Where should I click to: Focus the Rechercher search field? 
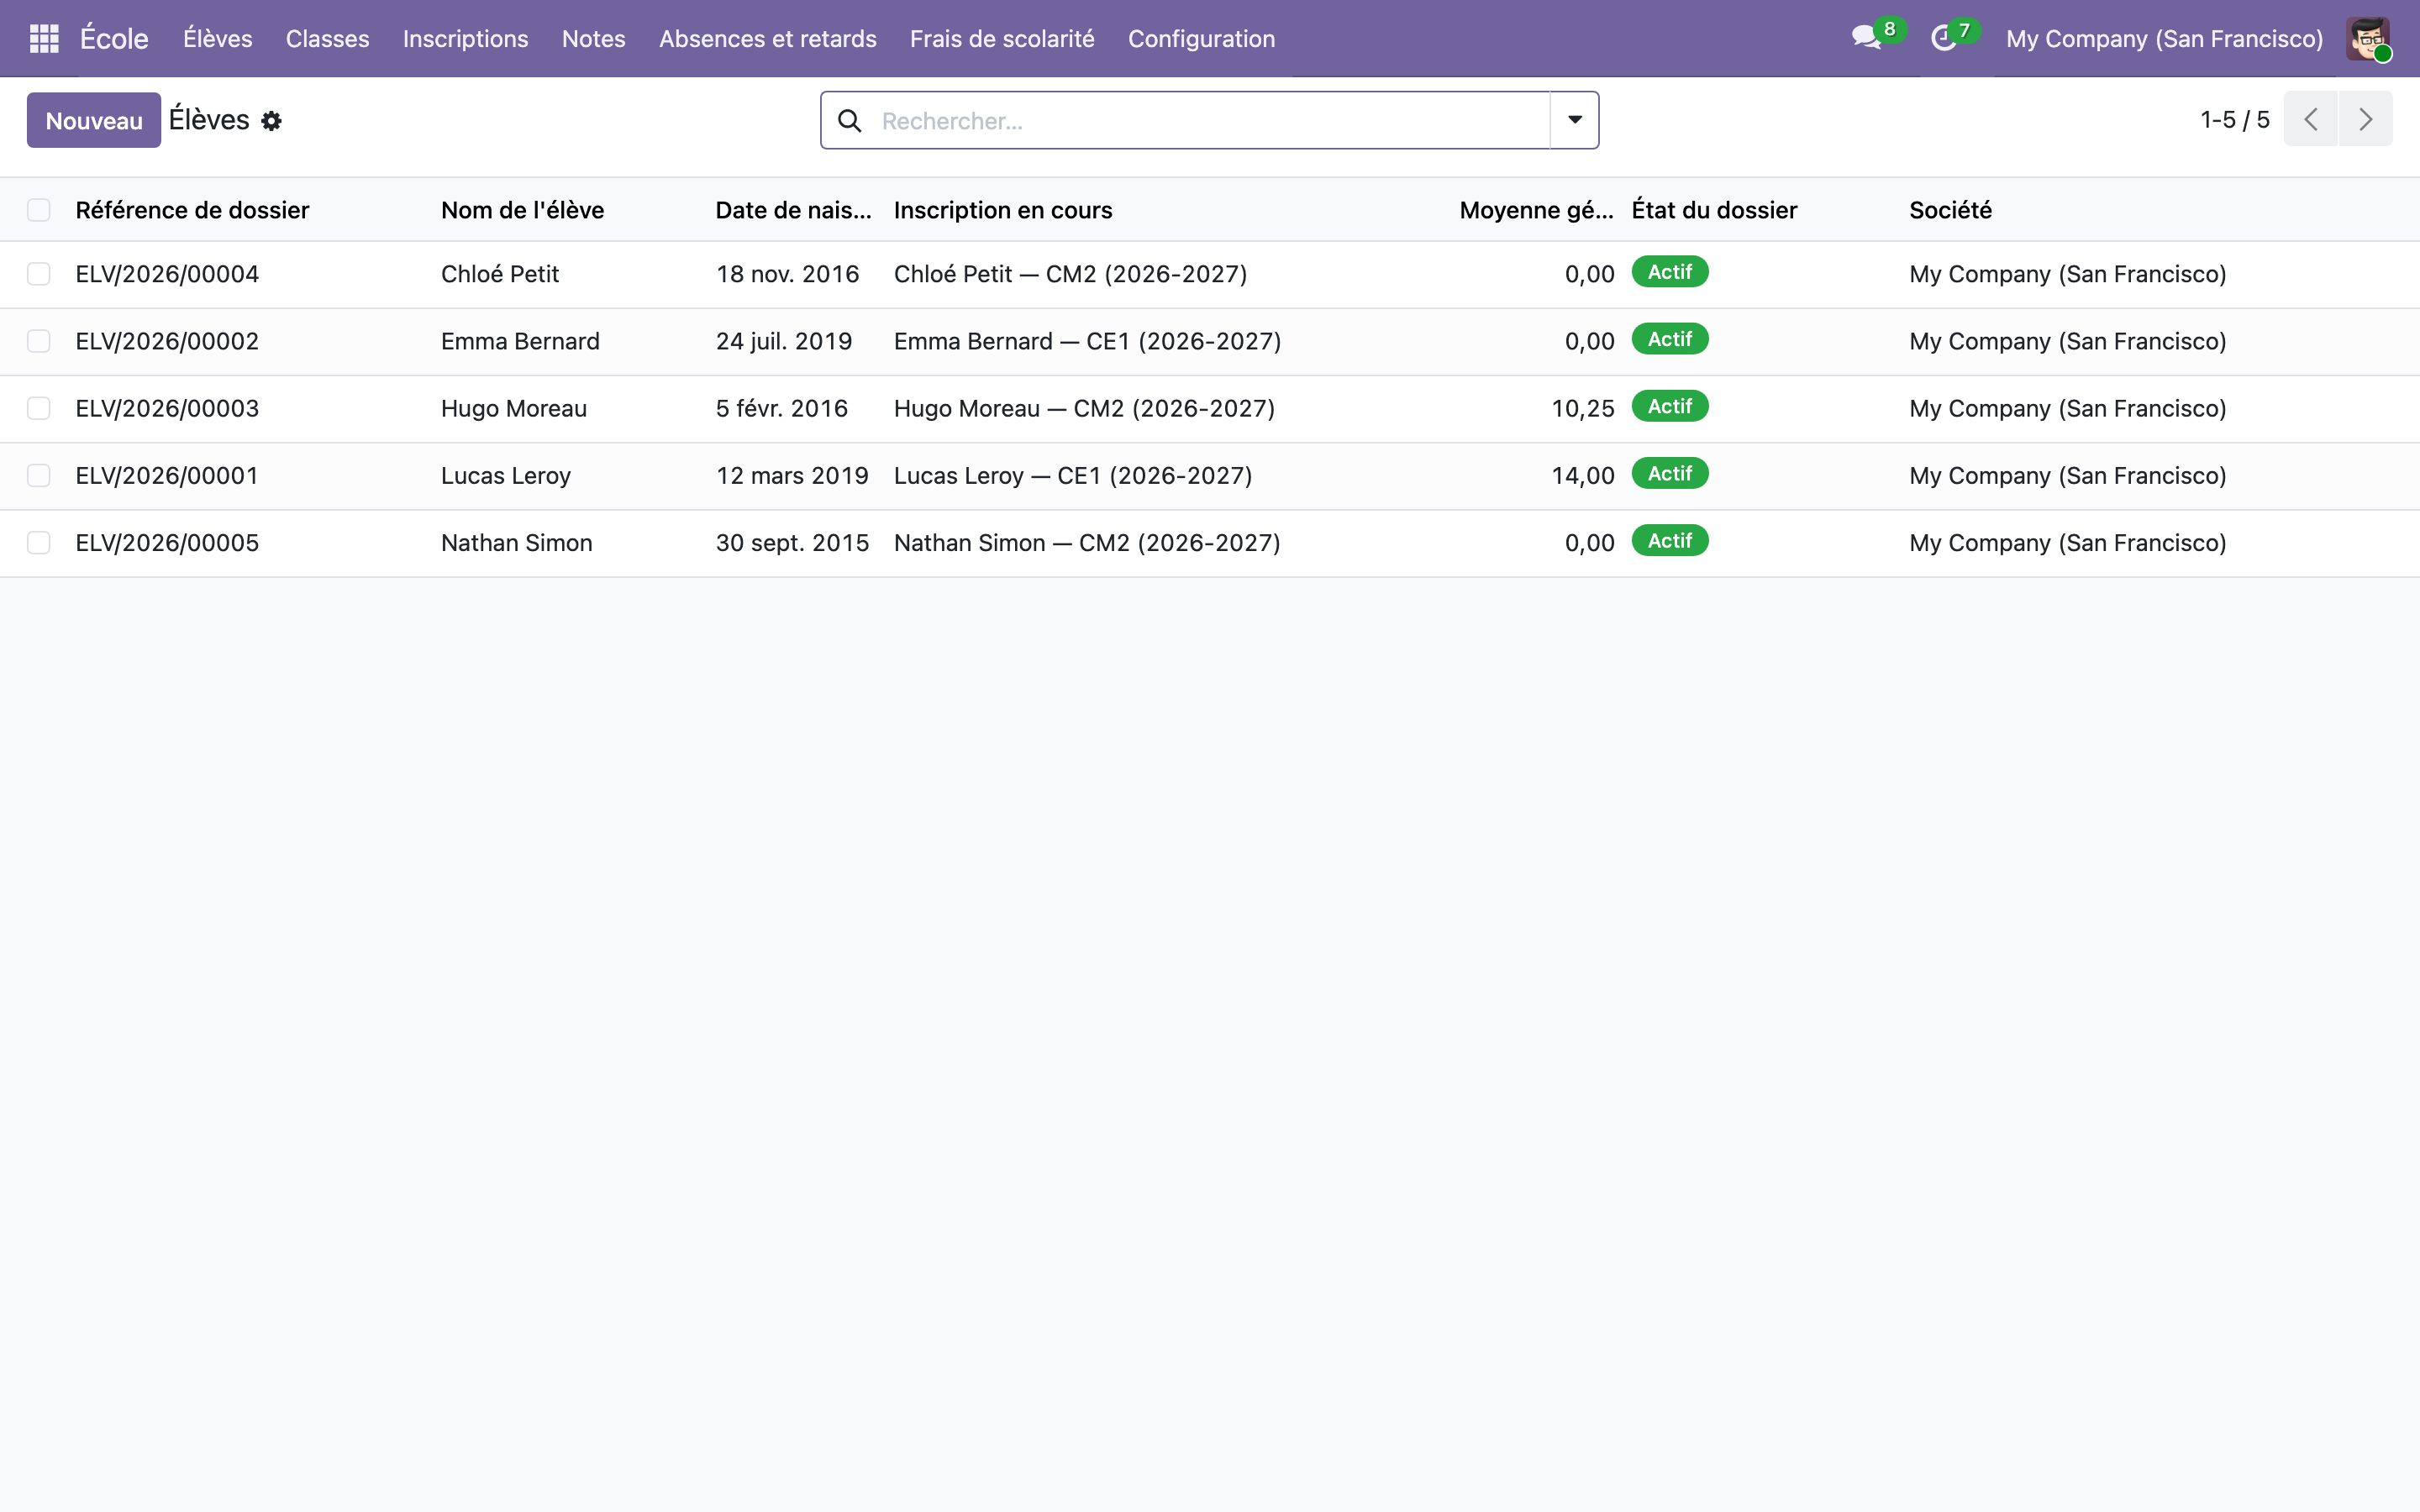click(1210, 121)
